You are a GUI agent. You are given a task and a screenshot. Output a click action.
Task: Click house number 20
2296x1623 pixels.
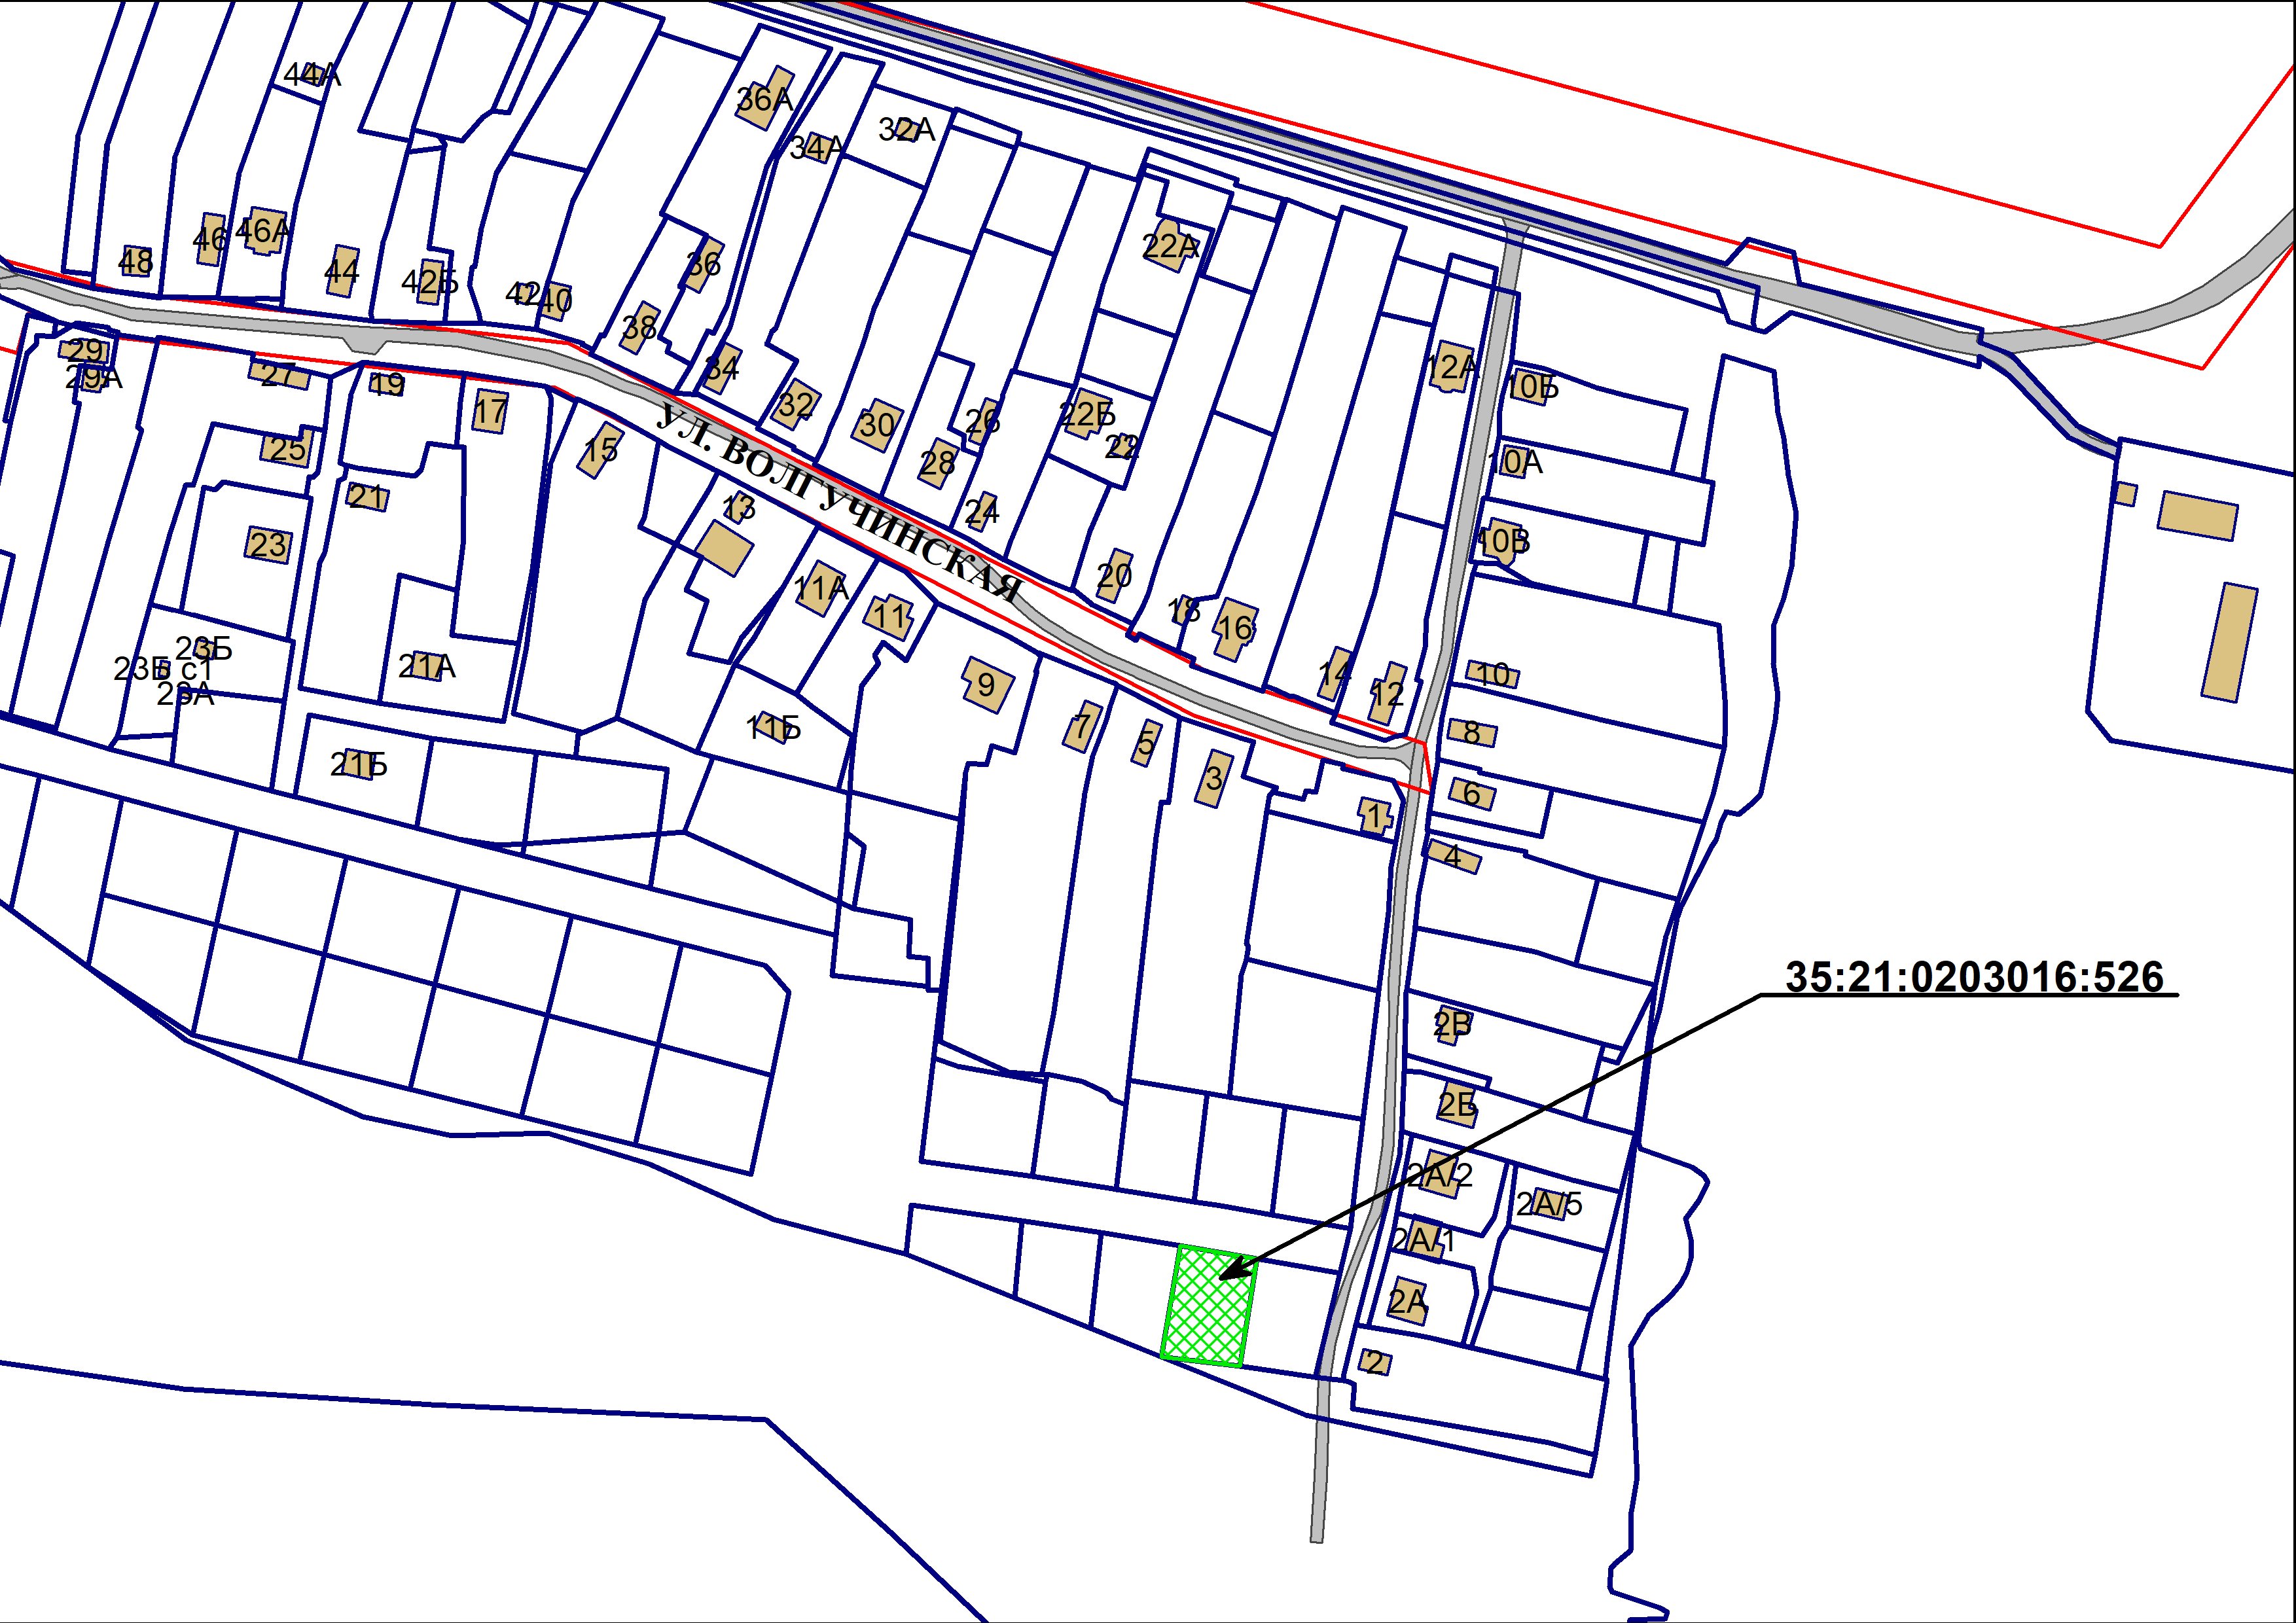tap(1114, 575)
